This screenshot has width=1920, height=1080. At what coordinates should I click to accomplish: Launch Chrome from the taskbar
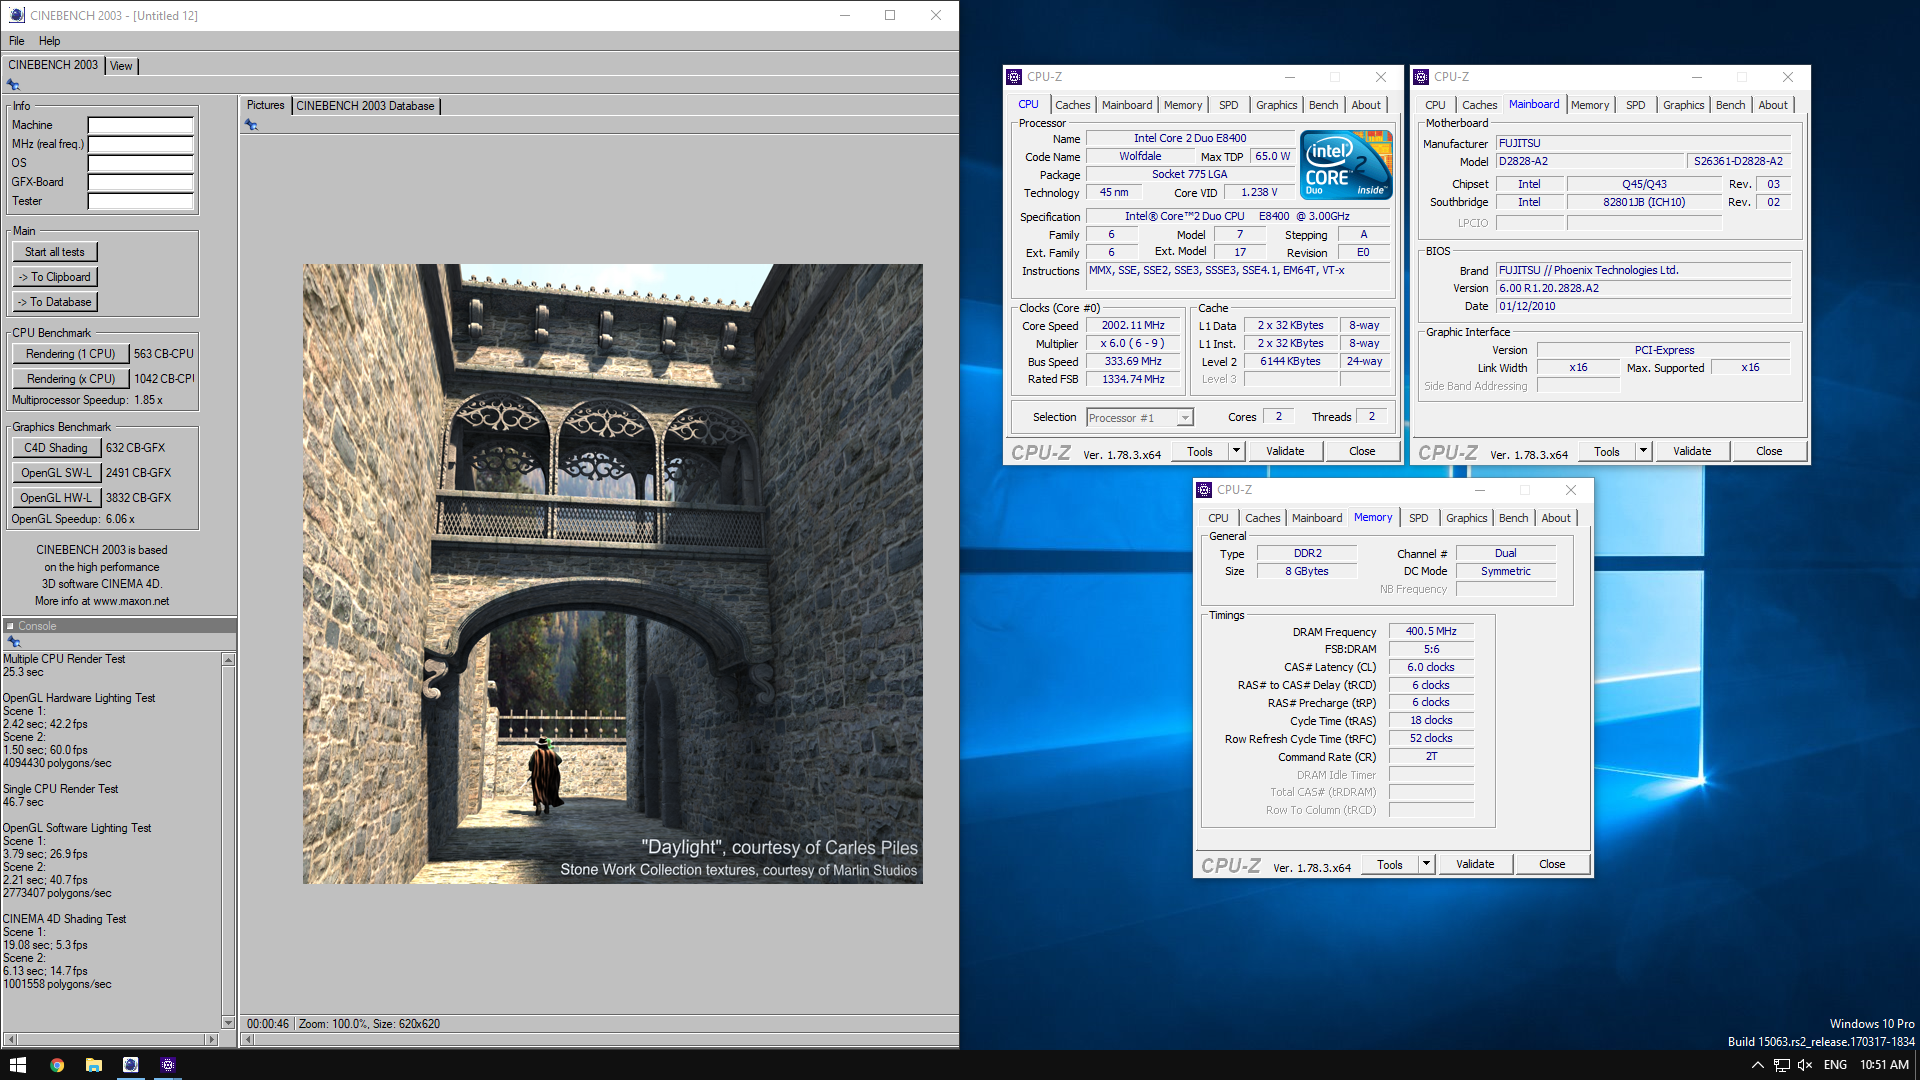(x=57, y=1065)
